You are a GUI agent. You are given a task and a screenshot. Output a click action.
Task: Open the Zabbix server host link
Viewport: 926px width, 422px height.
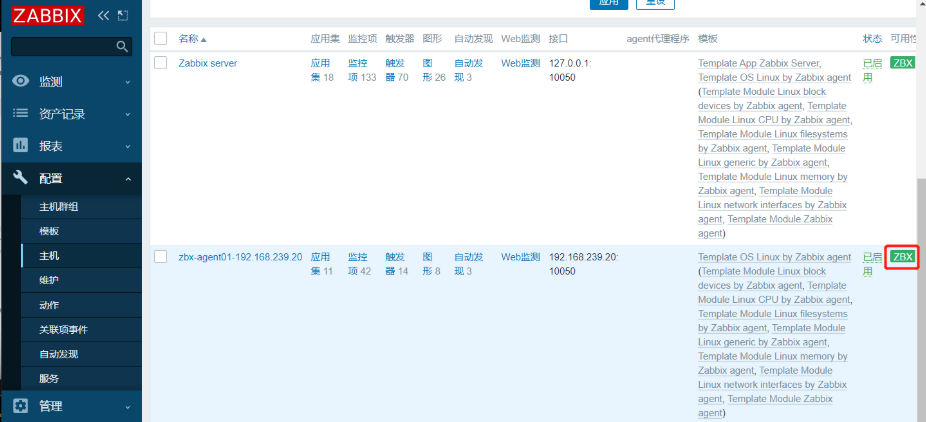[x=208, y=63]
